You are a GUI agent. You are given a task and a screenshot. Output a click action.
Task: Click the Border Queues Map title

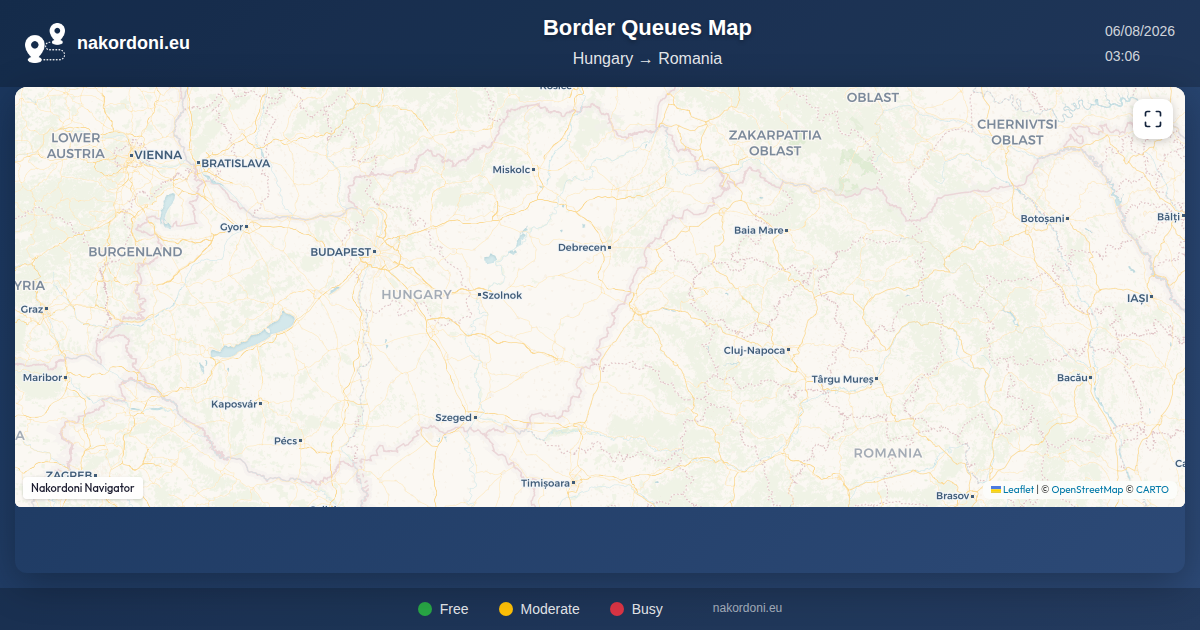[x=647, y=28]
